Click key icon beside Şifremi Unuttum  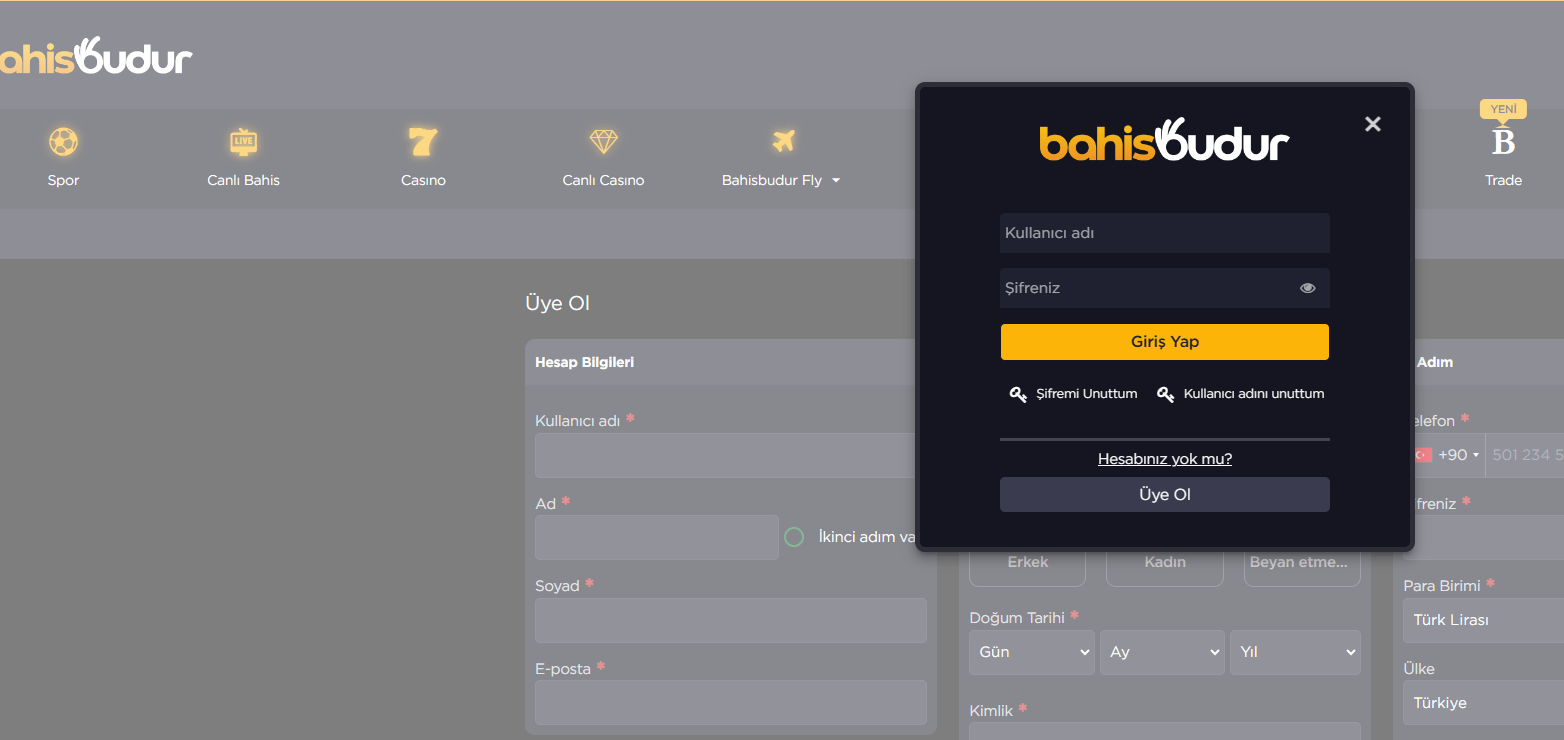tap(1018, 394)
